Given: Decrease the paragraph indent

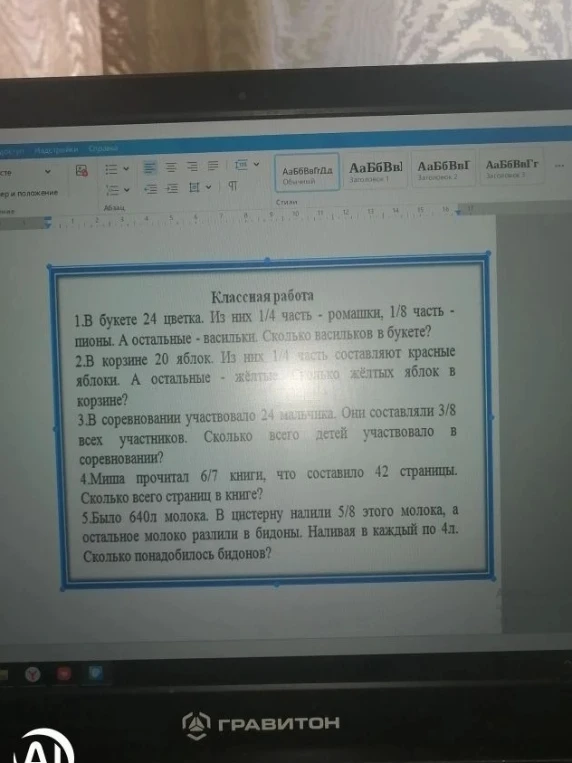Looking at the screenshot, I should coord(151,189).
